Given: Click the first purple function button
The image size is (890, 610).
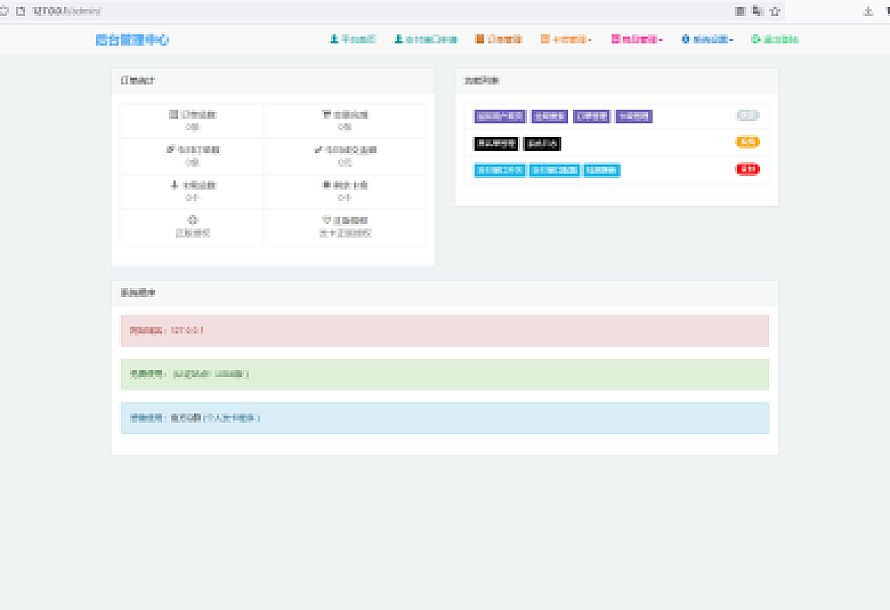Looking at the screenshot, I should 500,116.
